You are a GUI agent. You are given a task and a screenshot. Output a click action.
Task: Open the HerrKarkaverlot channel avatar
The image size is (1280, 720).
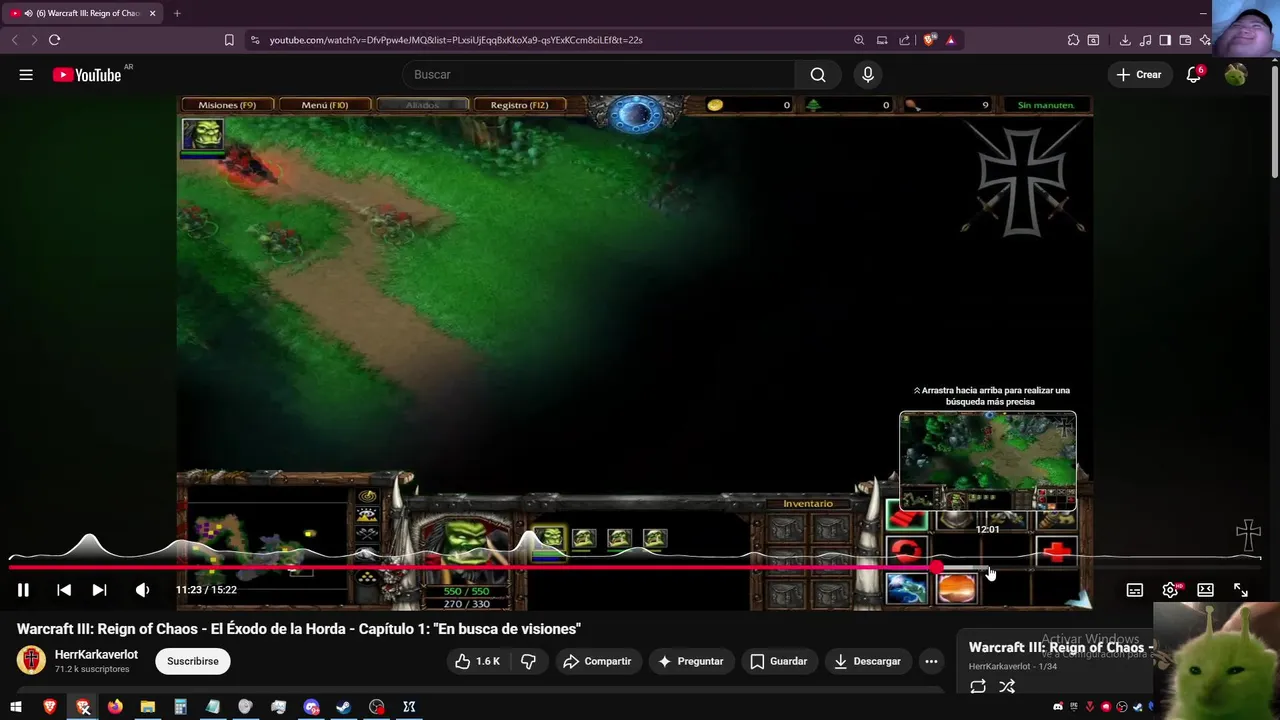[31, 661]
